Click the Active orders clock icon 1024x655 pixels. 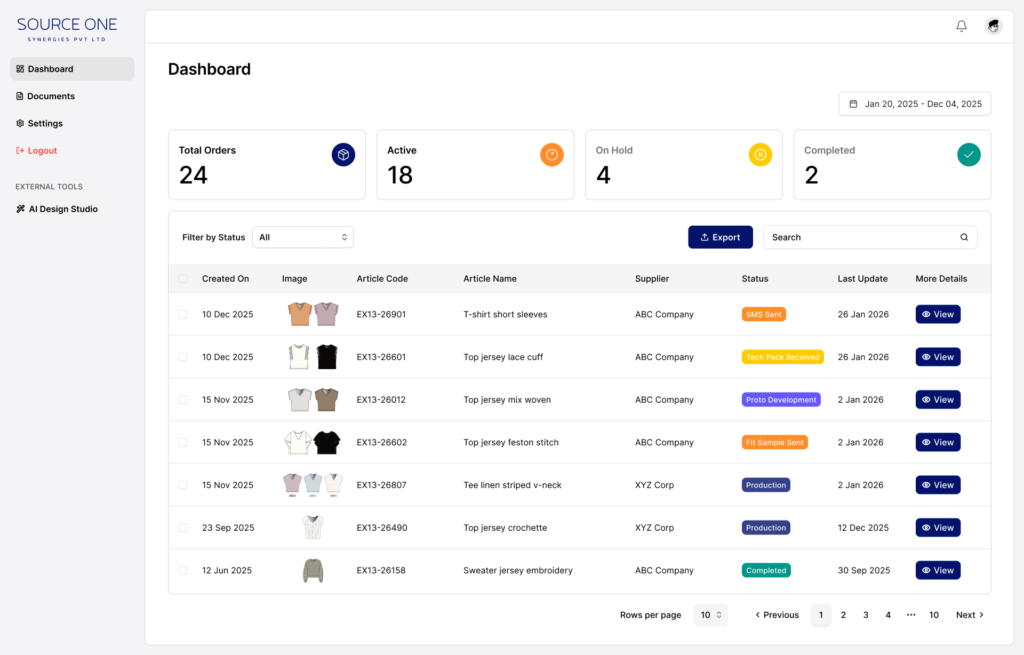point(552,155)
